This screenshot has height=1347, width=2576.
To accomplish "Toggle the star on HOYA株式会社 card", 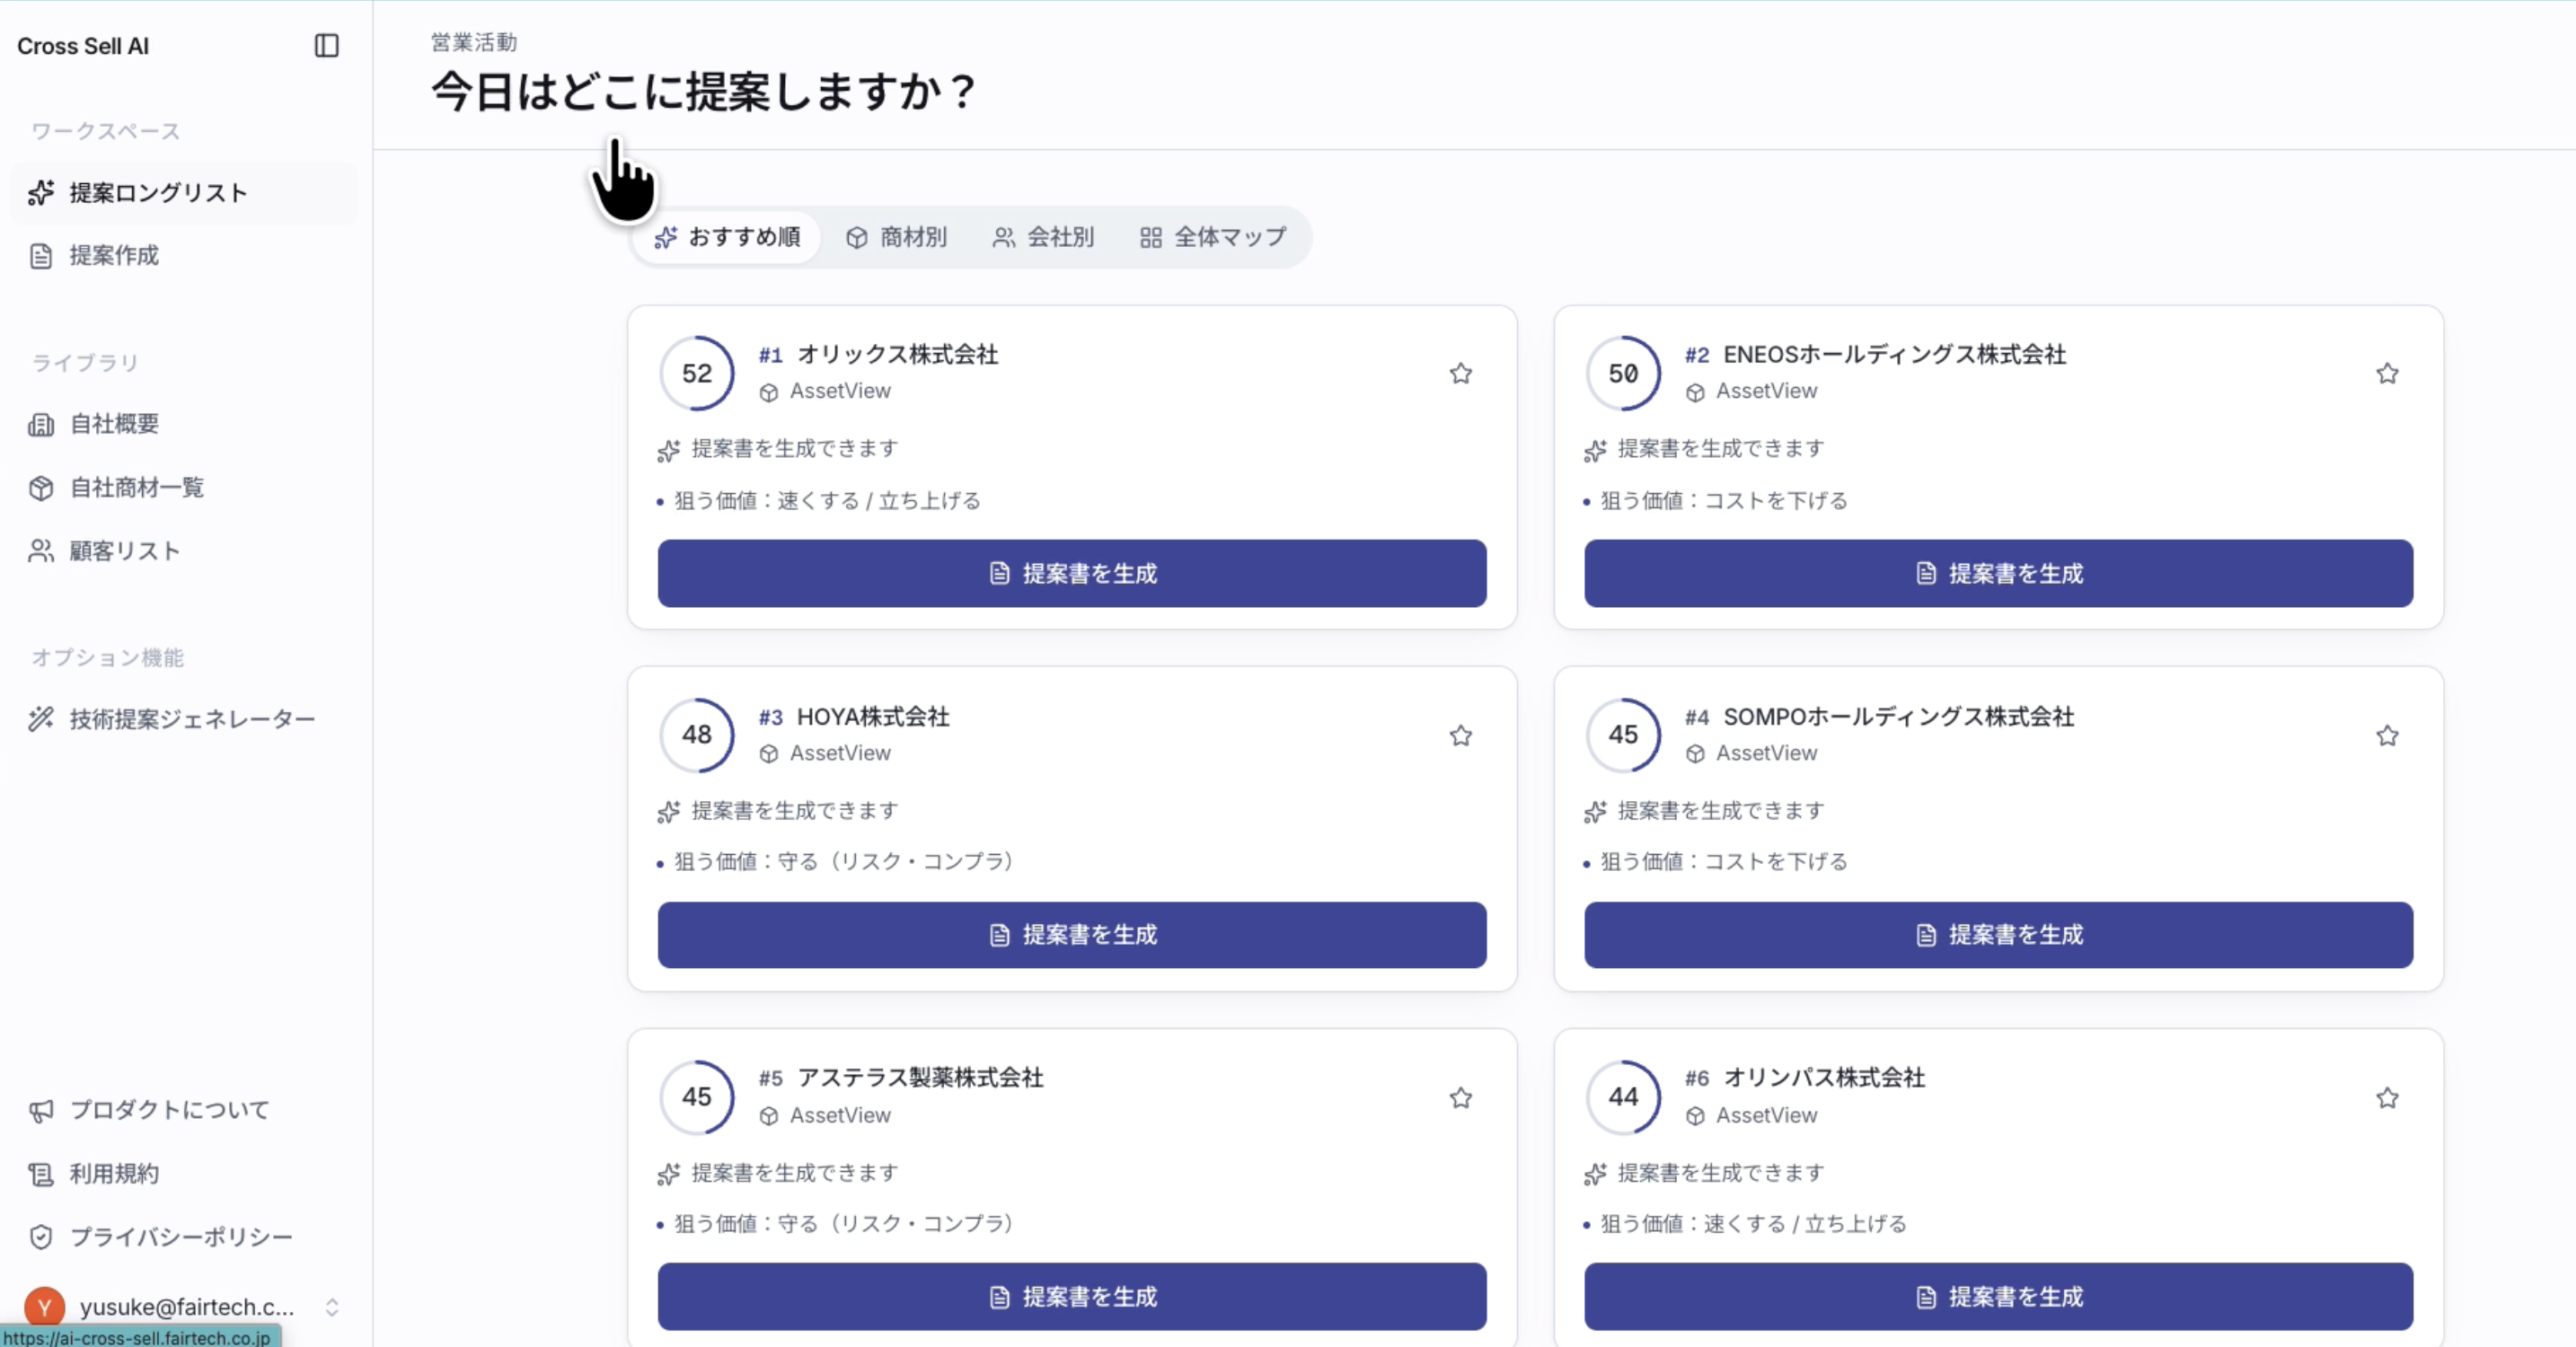I will pyautogui.click(x=1460, y=736).
